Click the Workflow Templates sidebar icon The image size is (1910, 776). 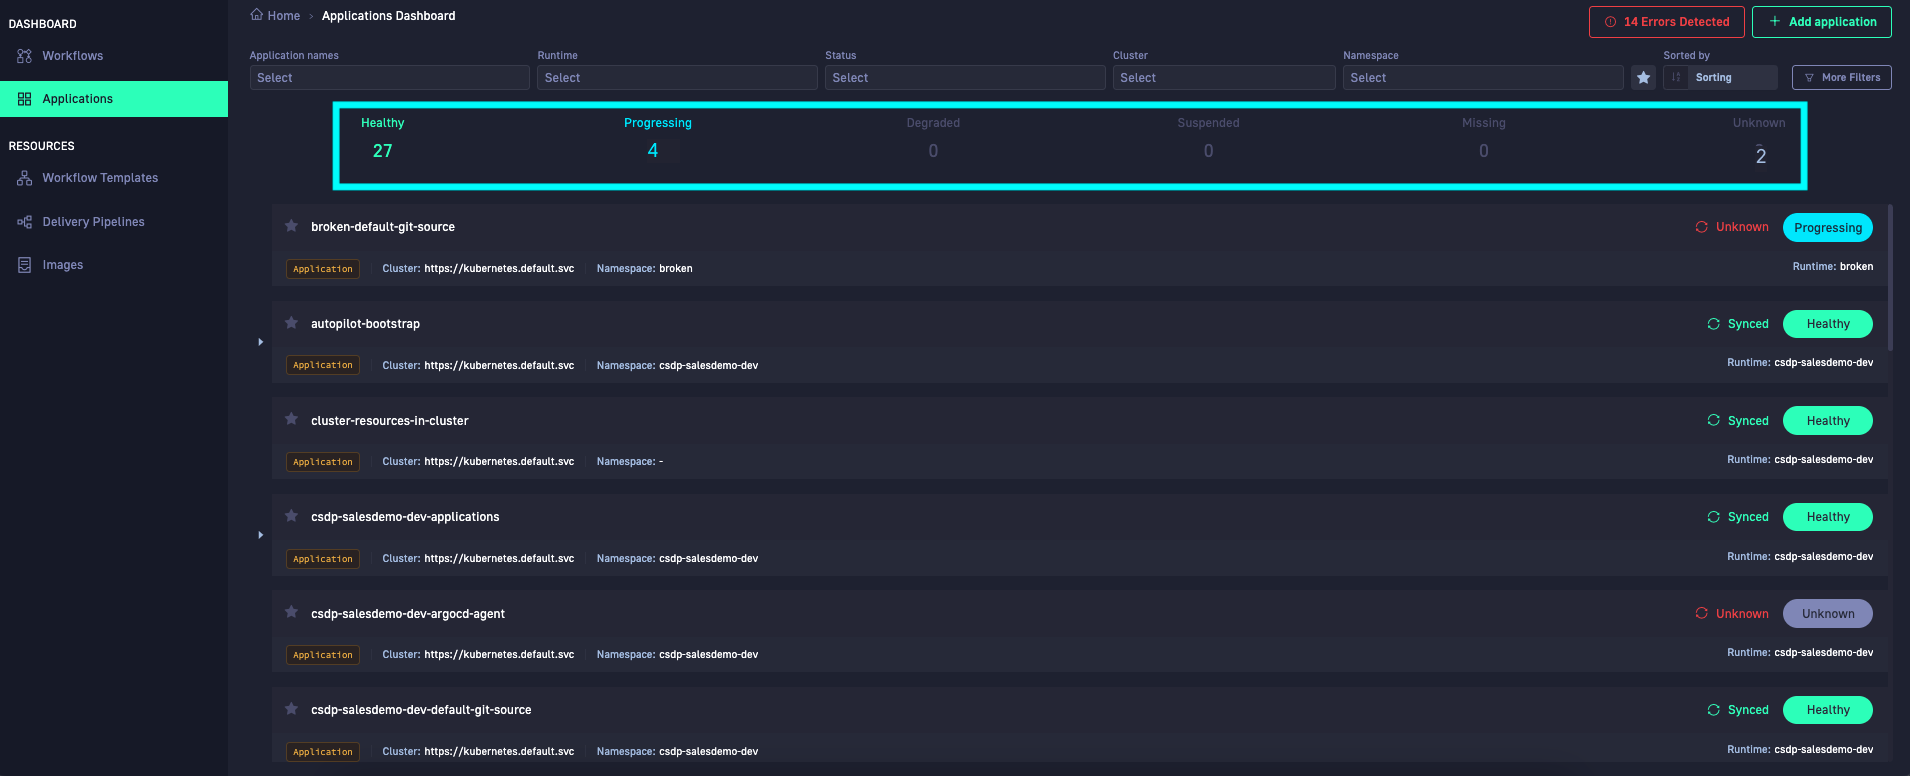(25, 178)
